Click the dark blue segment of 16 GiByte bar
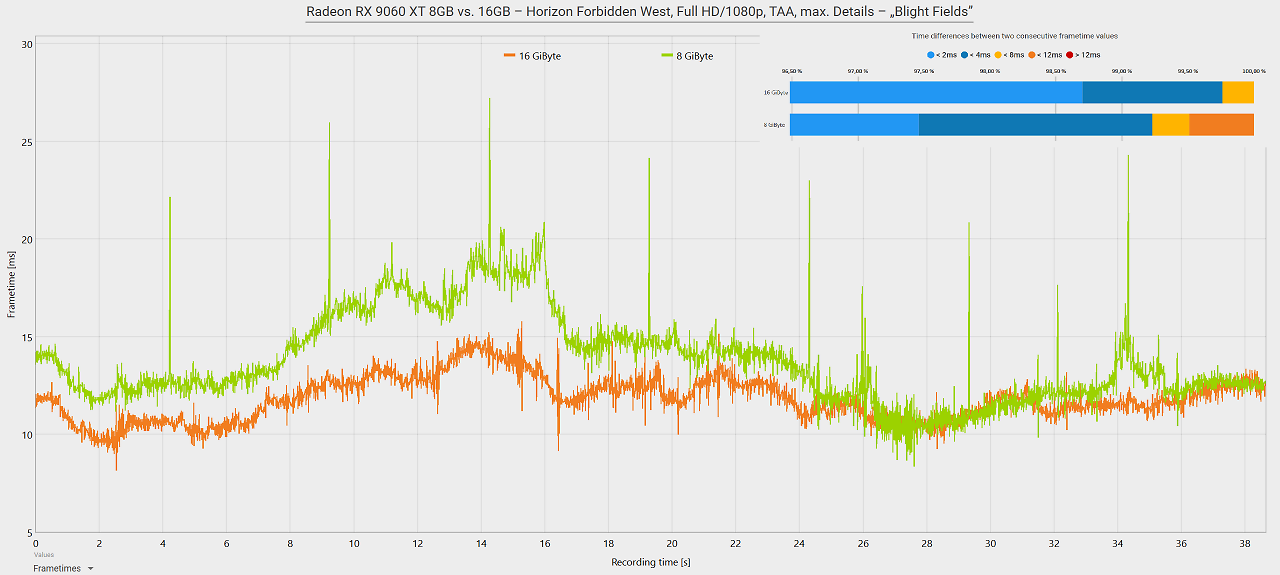The height and width of the screenshot is (575, 1280). click(x=1152, y=92)
